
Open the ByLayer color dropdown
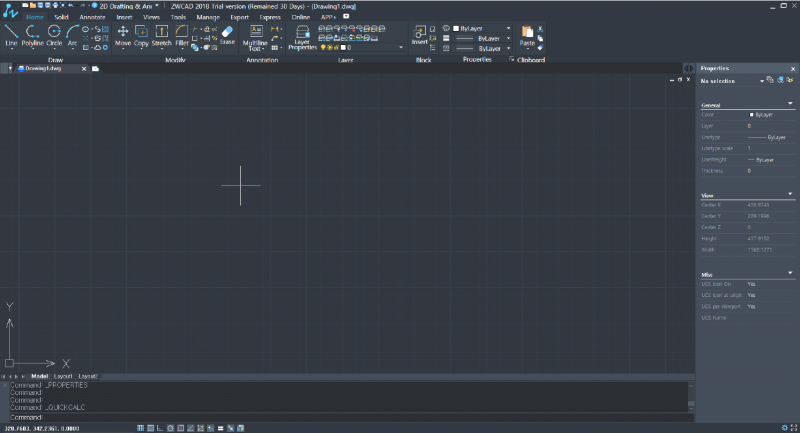508,29
